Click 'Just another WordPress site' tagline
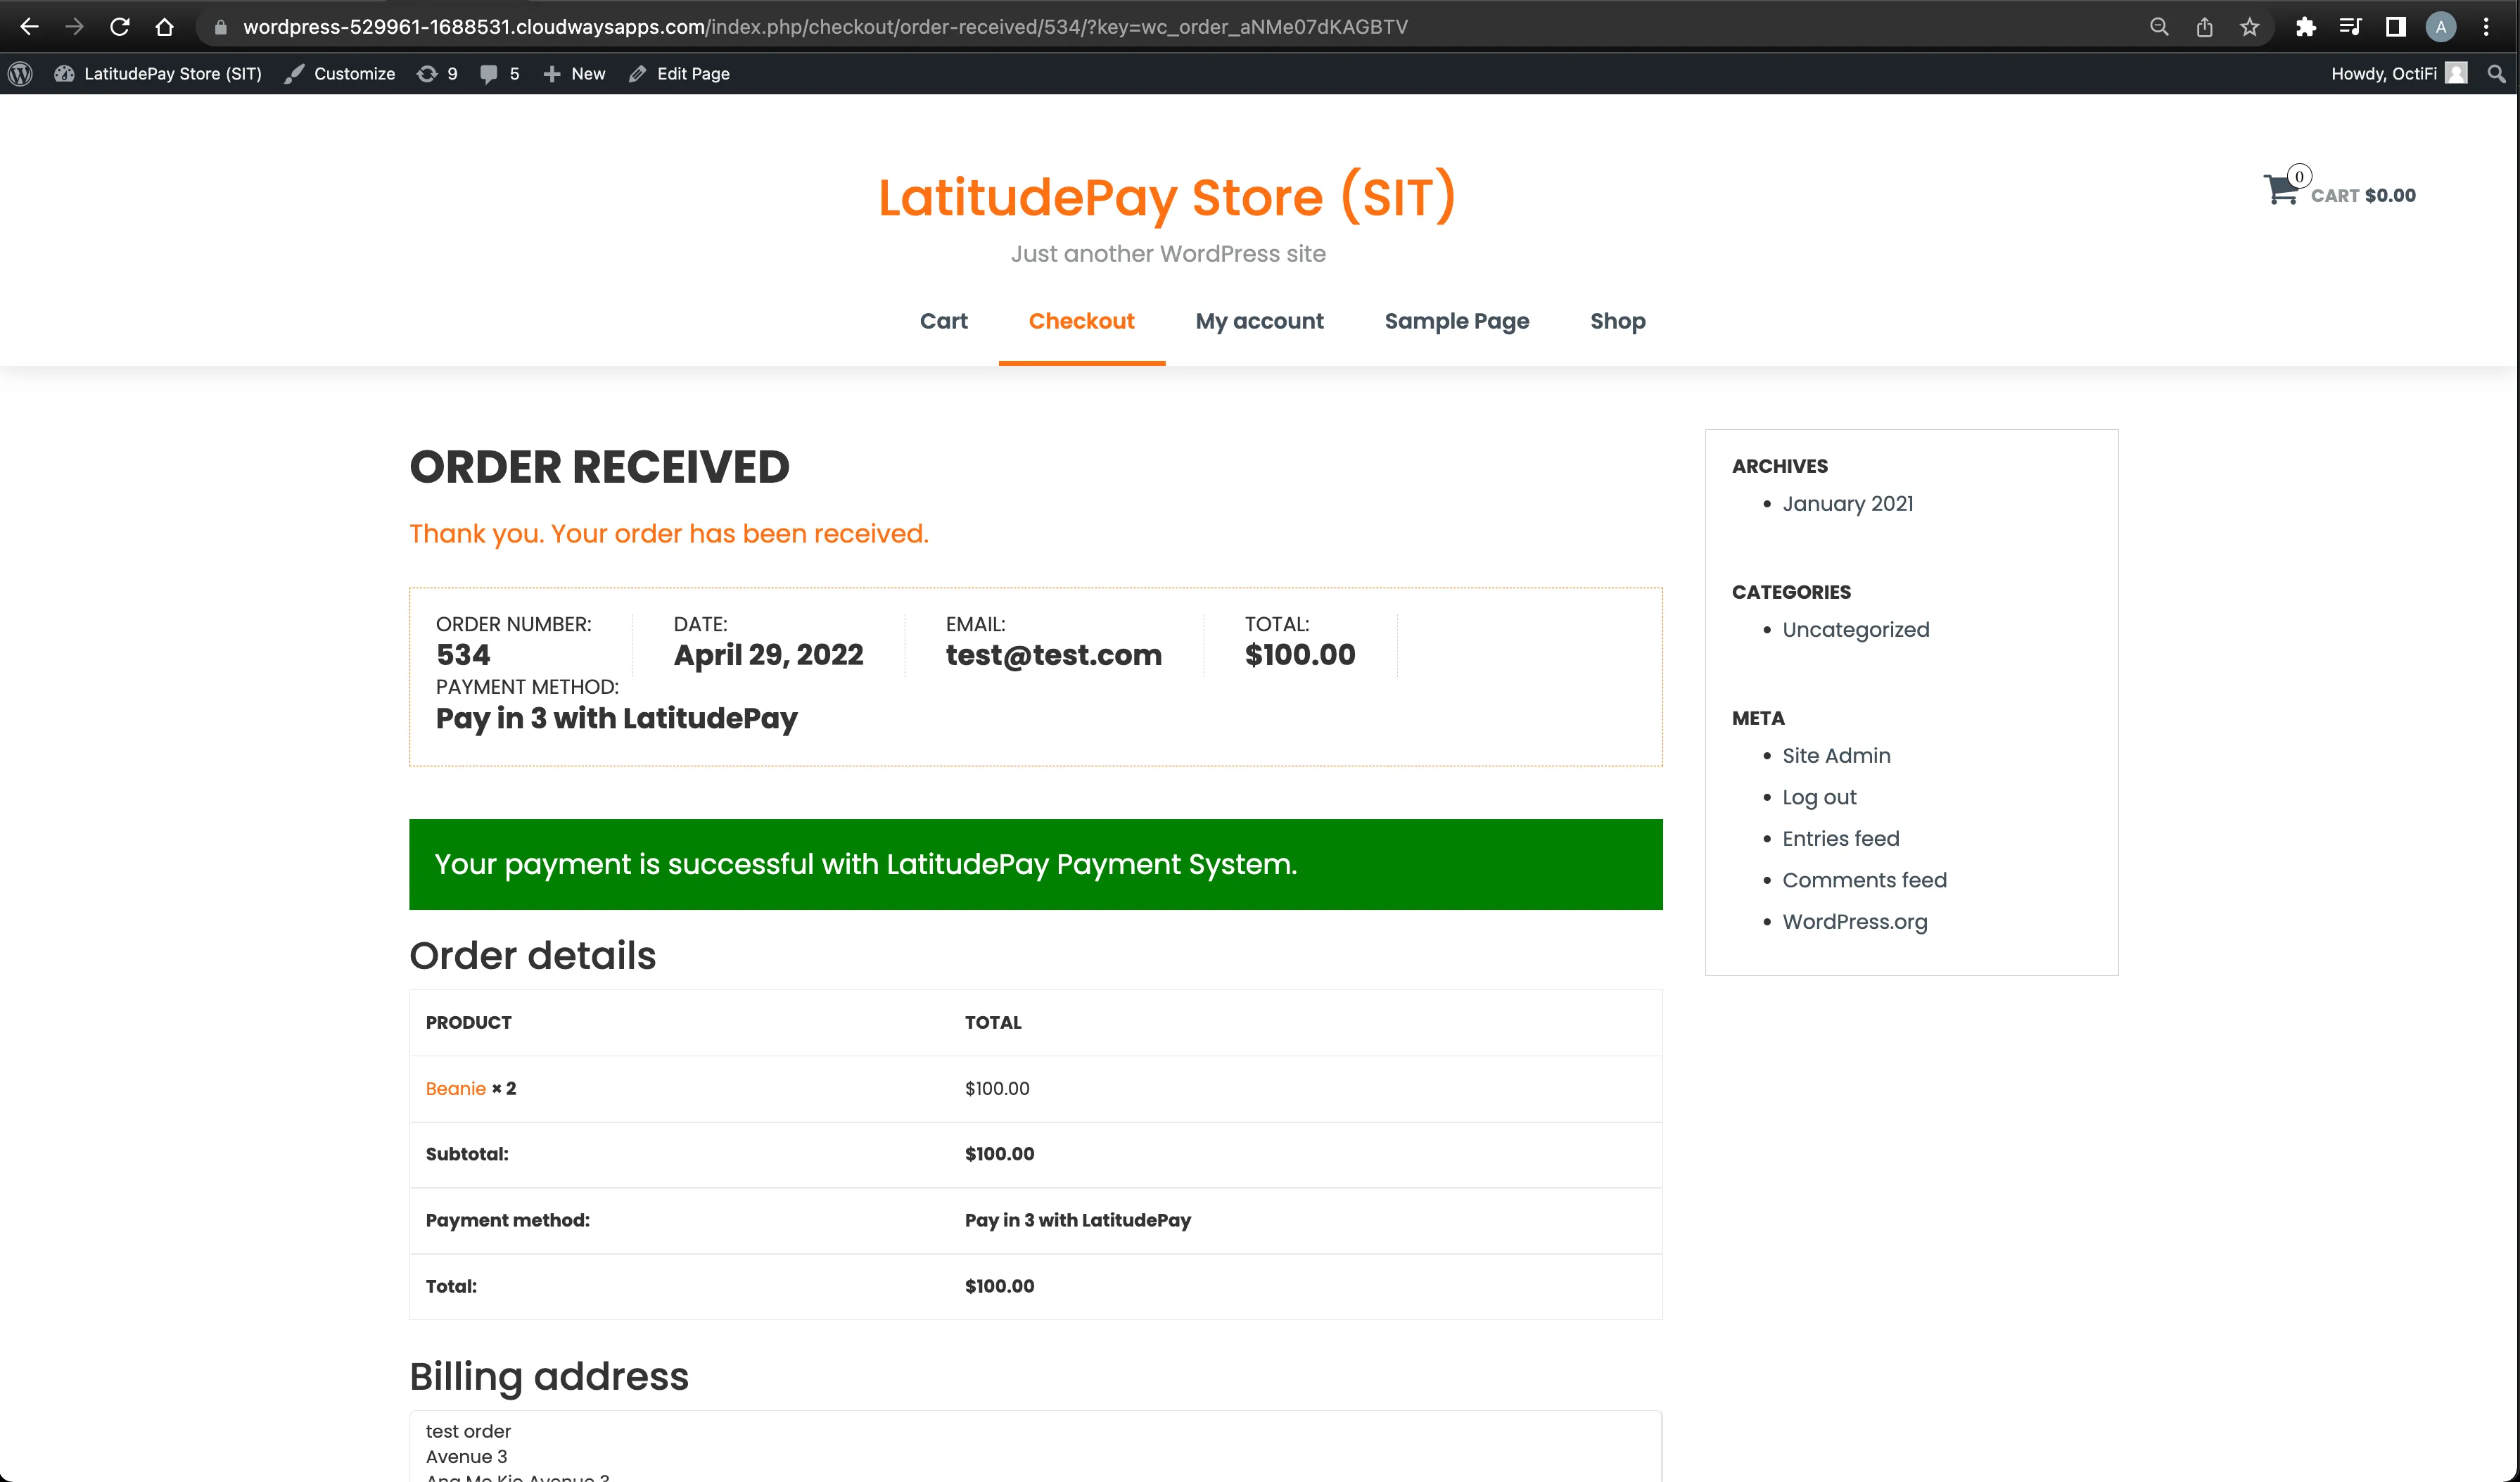Viewport: 2520px width, 1482px height. point(1167,254)
